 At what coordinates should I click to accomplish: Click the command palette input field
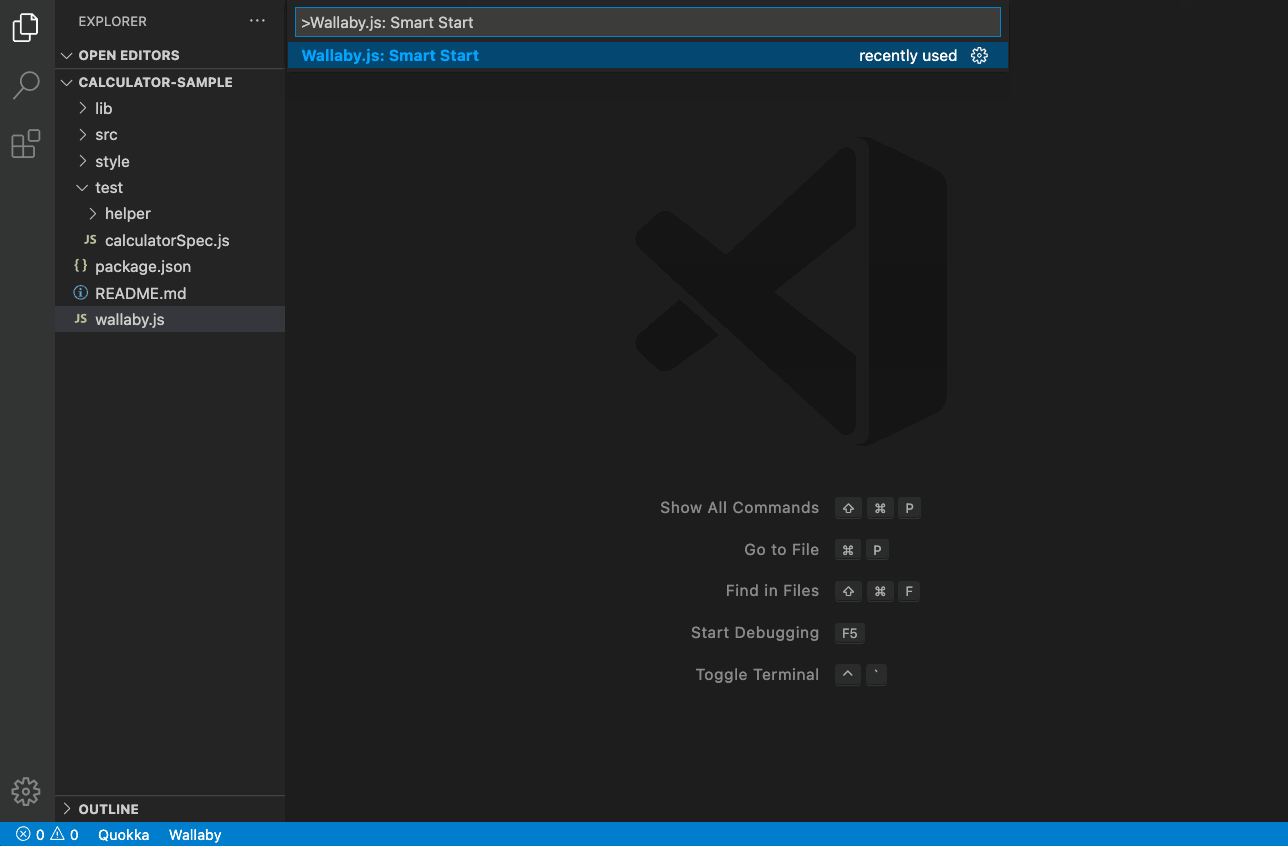(647, 22)
